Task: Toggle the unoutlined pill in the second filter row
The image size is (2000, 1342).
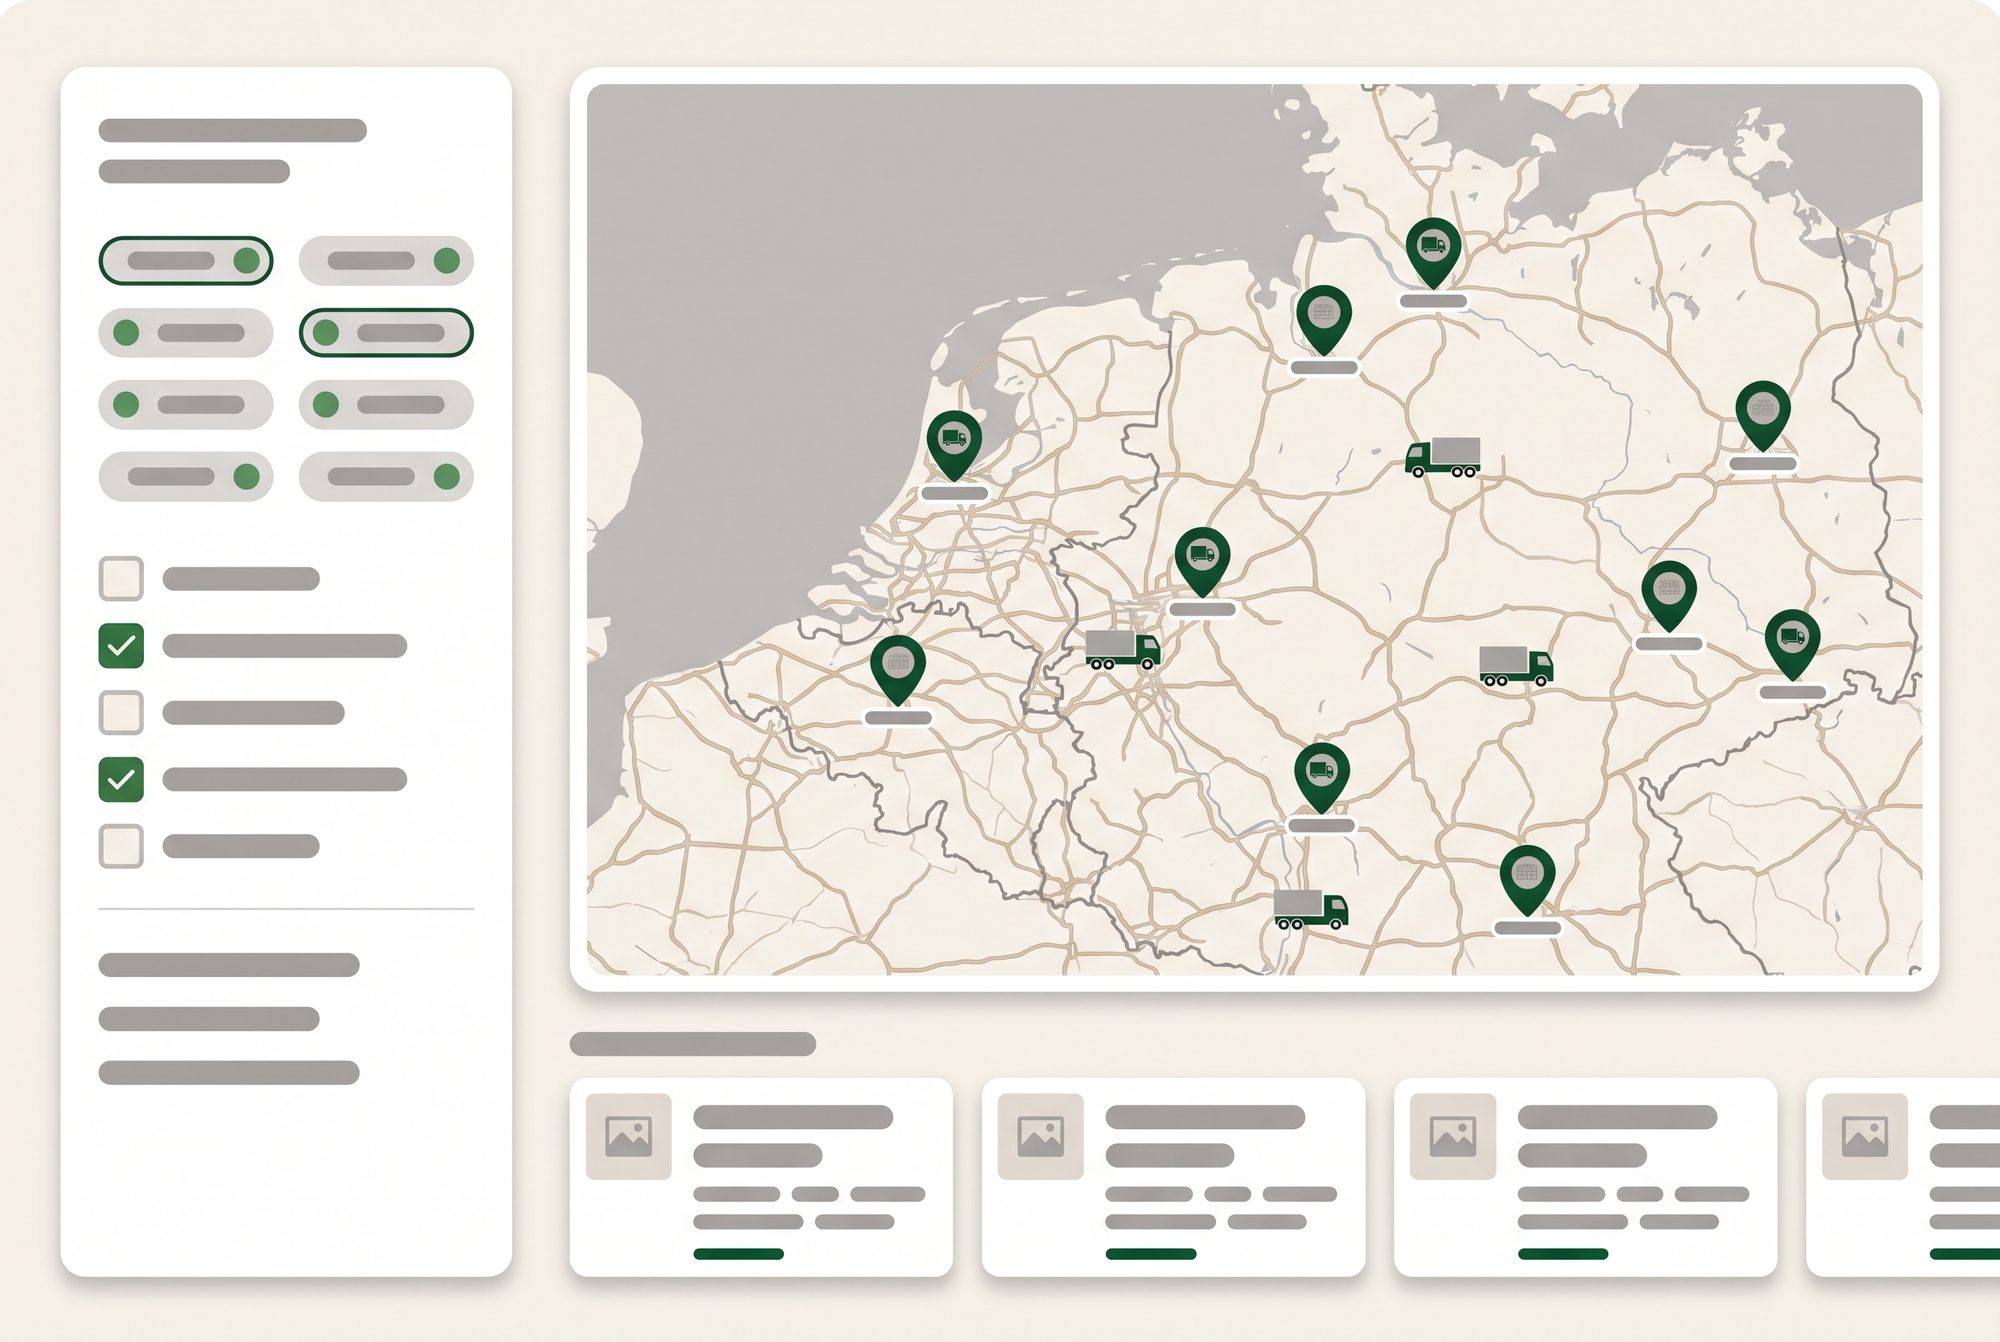Action: click(186, 333)
